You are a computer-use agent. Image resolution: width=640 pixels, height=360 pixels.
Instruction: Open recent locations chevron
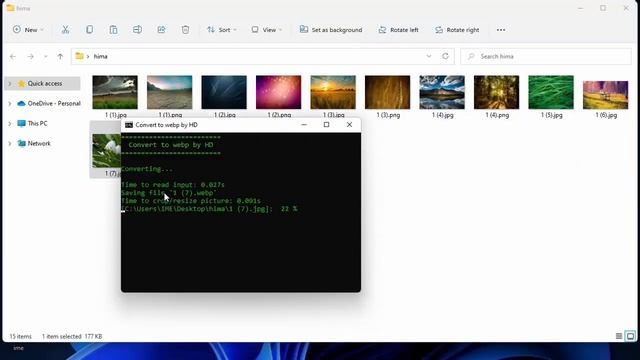point(45,56)
